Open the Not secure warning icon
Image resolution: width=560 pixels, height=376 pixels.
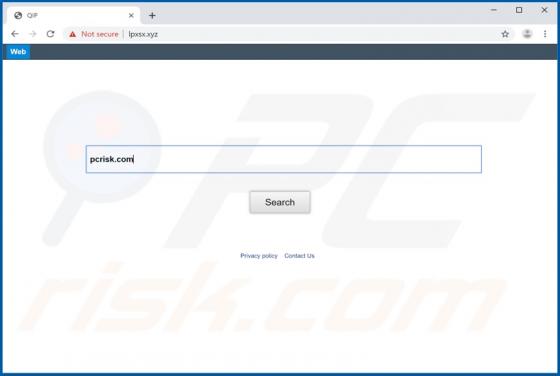(x=73, y=34)
